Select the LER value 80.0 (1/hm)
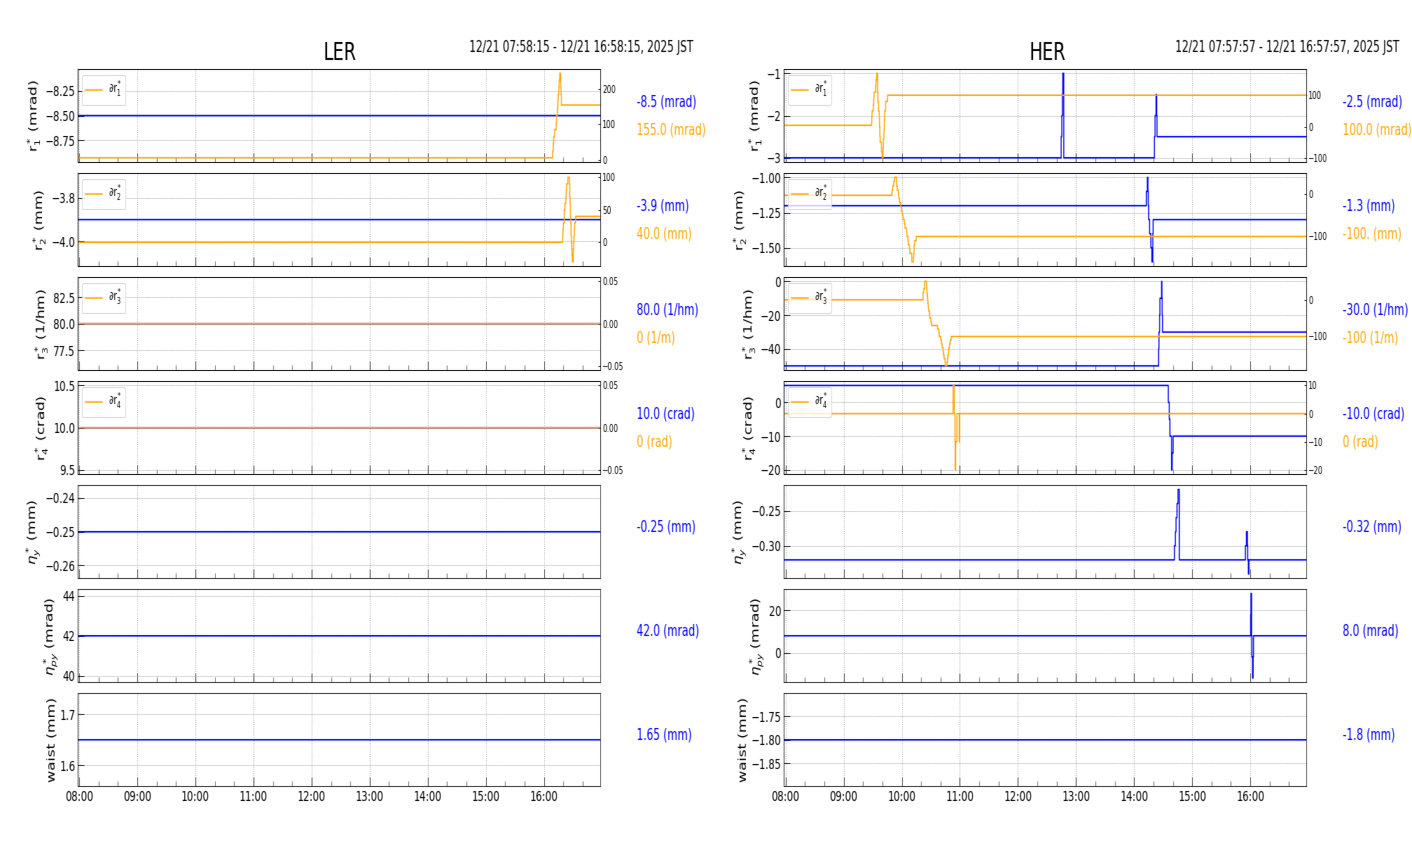The width and height of the screenshot is (1412, 864). tap(667, 310)
